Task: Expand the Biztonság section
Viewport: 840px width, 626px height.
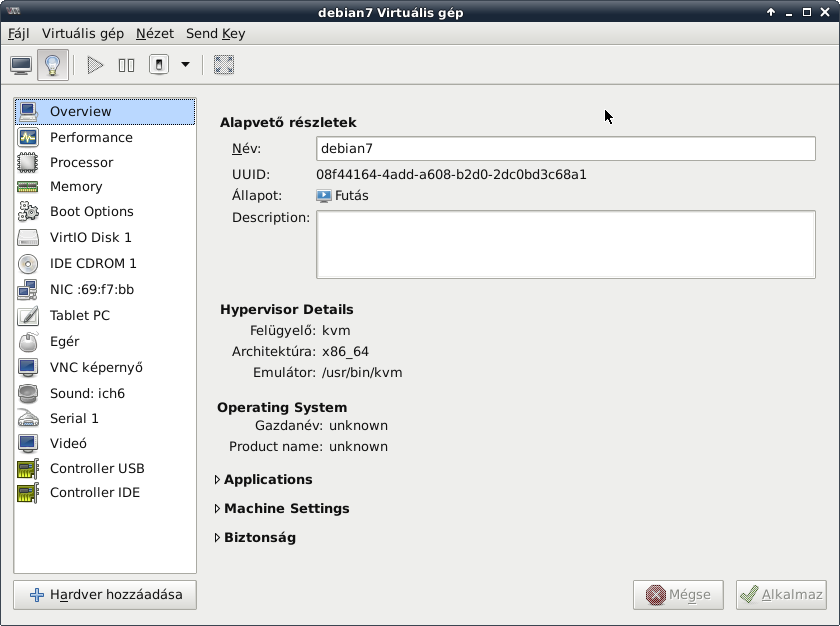Action: click(x=259, y=537)
